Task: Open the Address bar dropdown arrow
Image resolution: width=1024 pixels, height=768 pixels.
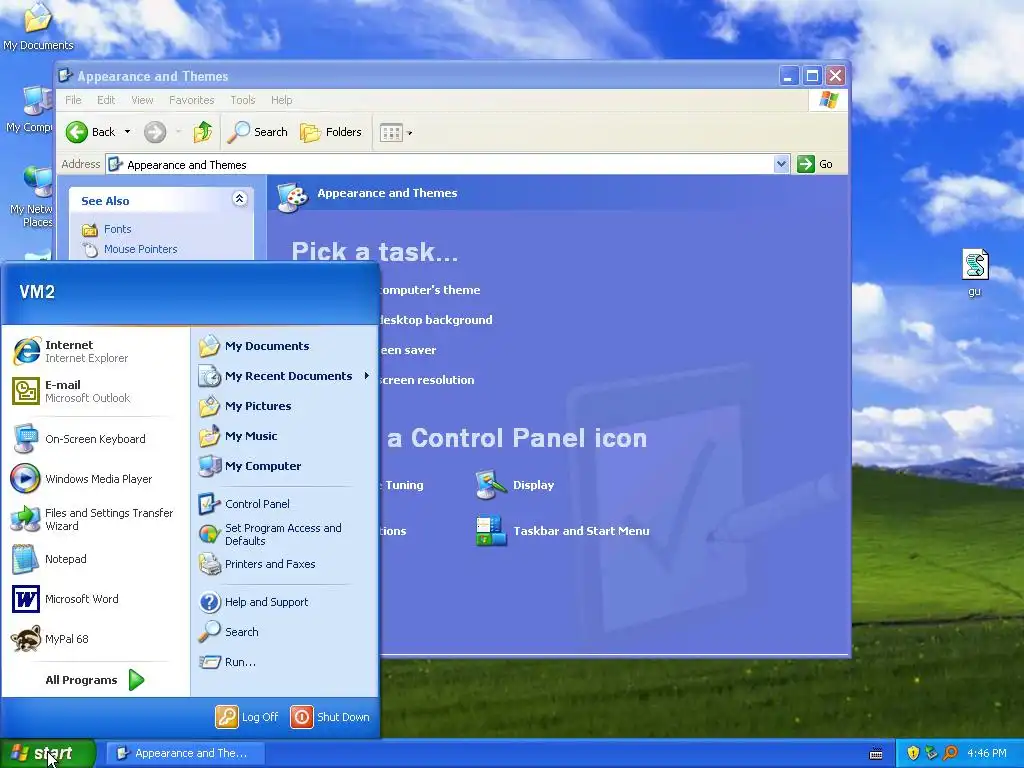Action: pyautogui.click(x=781, y=164)
